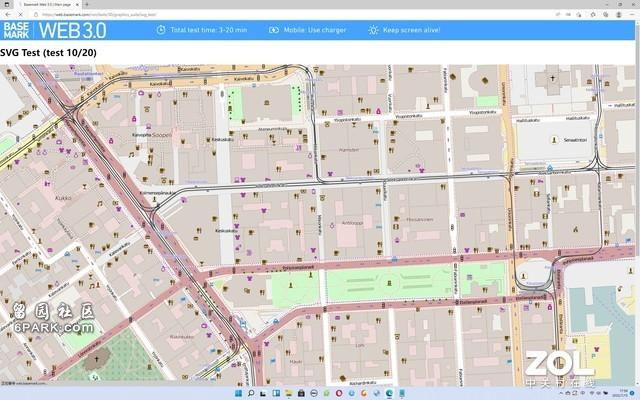Reload the page with the refresh button

coord(21,14)
